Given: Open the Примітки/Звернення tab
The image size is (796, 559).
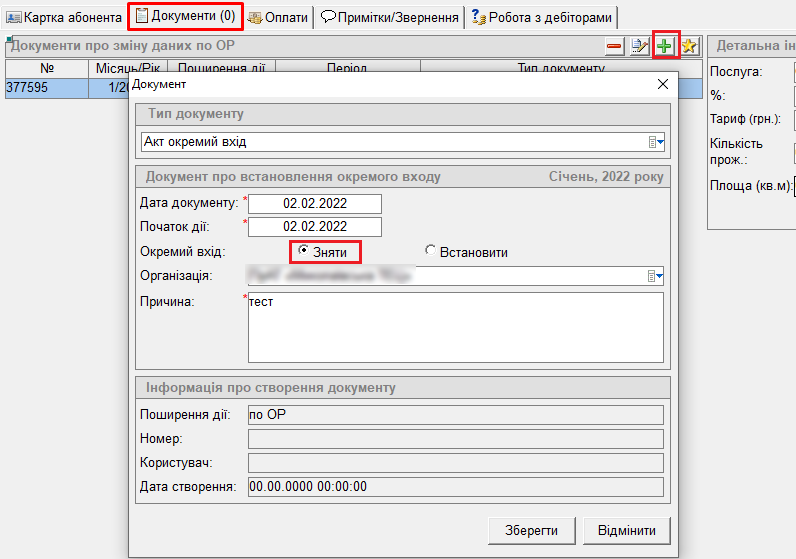Looking at the screenshot, I should click(x=390, y=17).
